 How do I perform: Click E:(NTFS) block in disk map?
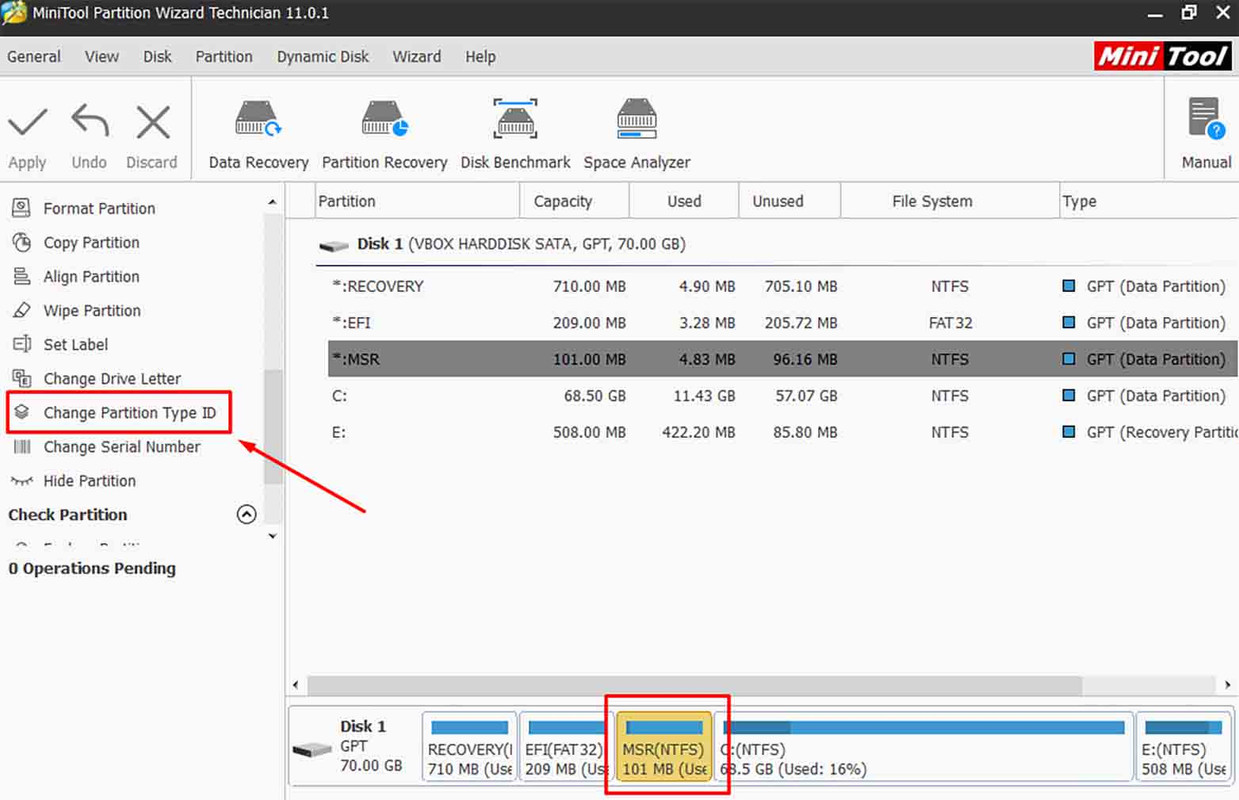1185,747
